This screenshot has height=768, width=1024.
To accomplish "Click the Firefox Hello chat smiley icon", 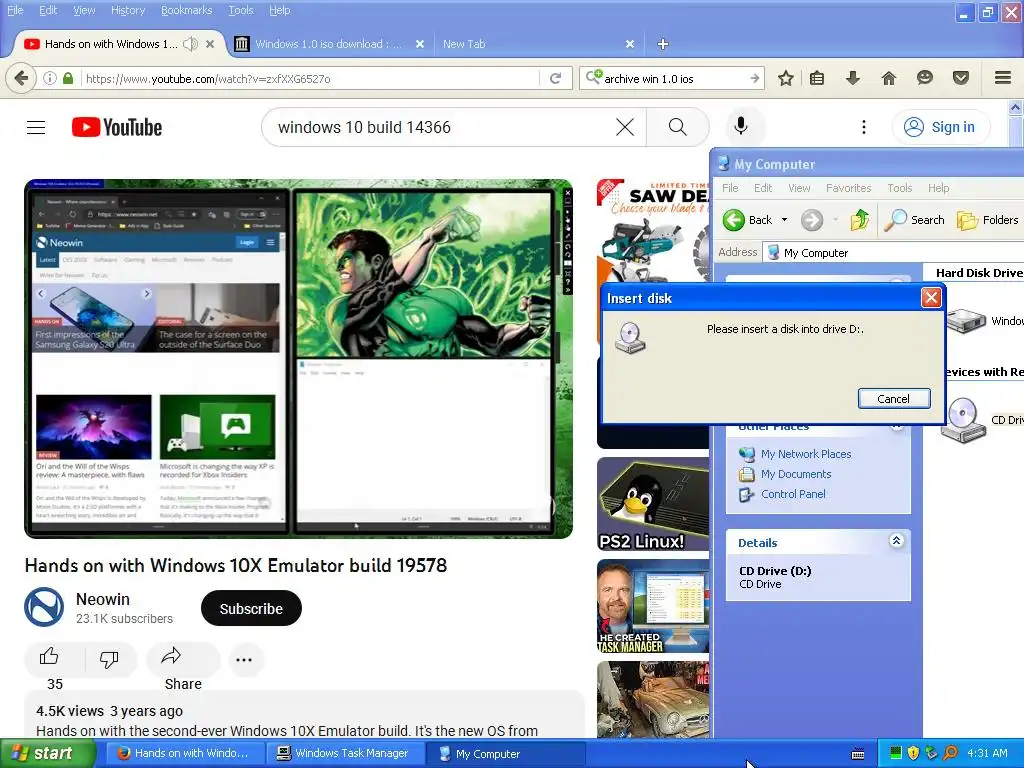I will (925, 78).
